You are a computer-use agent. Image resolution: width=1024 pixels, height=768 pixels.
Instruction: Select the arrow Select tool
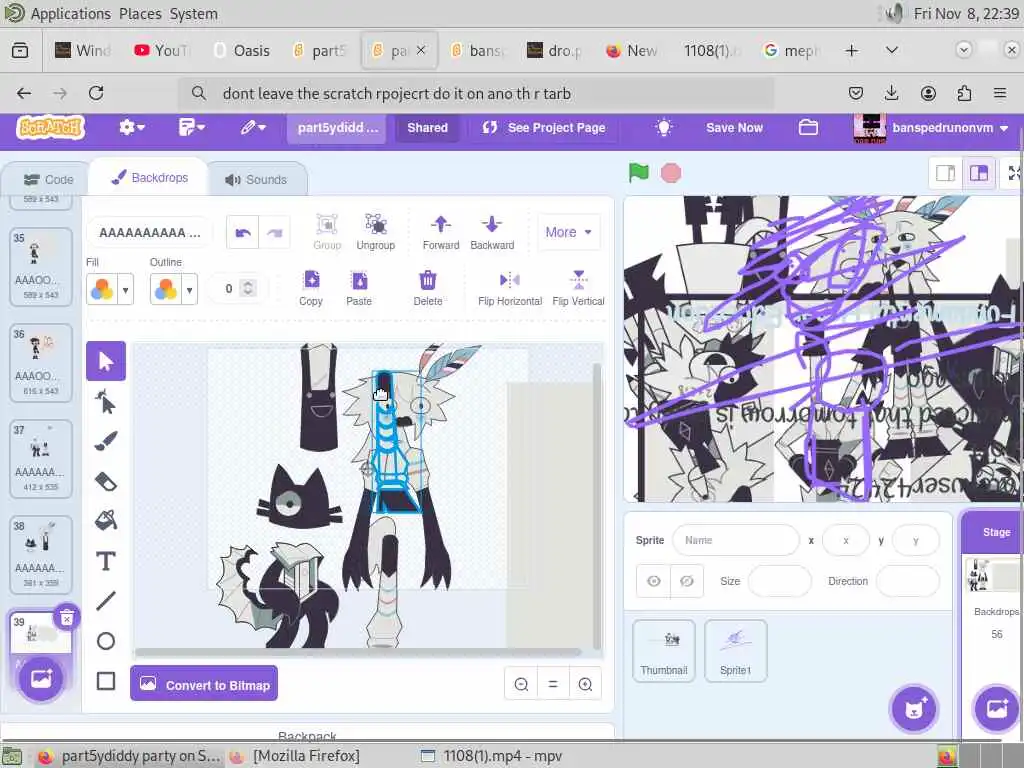106,361
